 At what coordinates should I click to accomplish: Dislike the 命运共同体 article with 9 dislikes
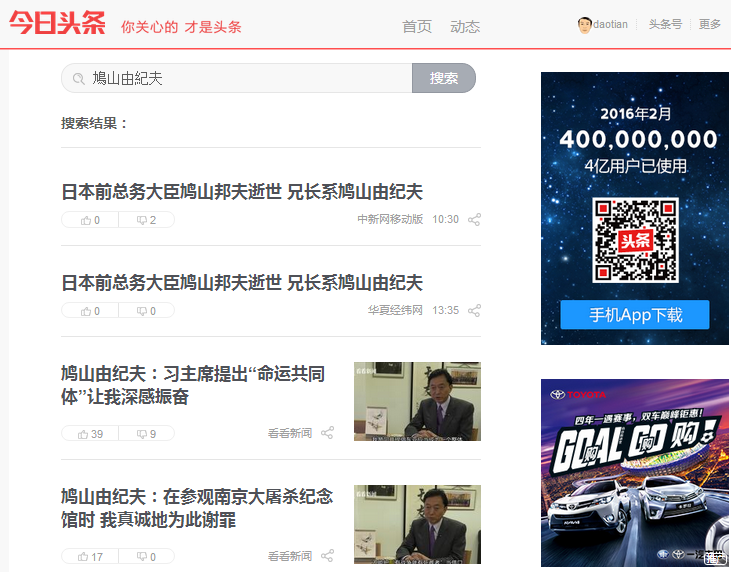coord(146,434)
